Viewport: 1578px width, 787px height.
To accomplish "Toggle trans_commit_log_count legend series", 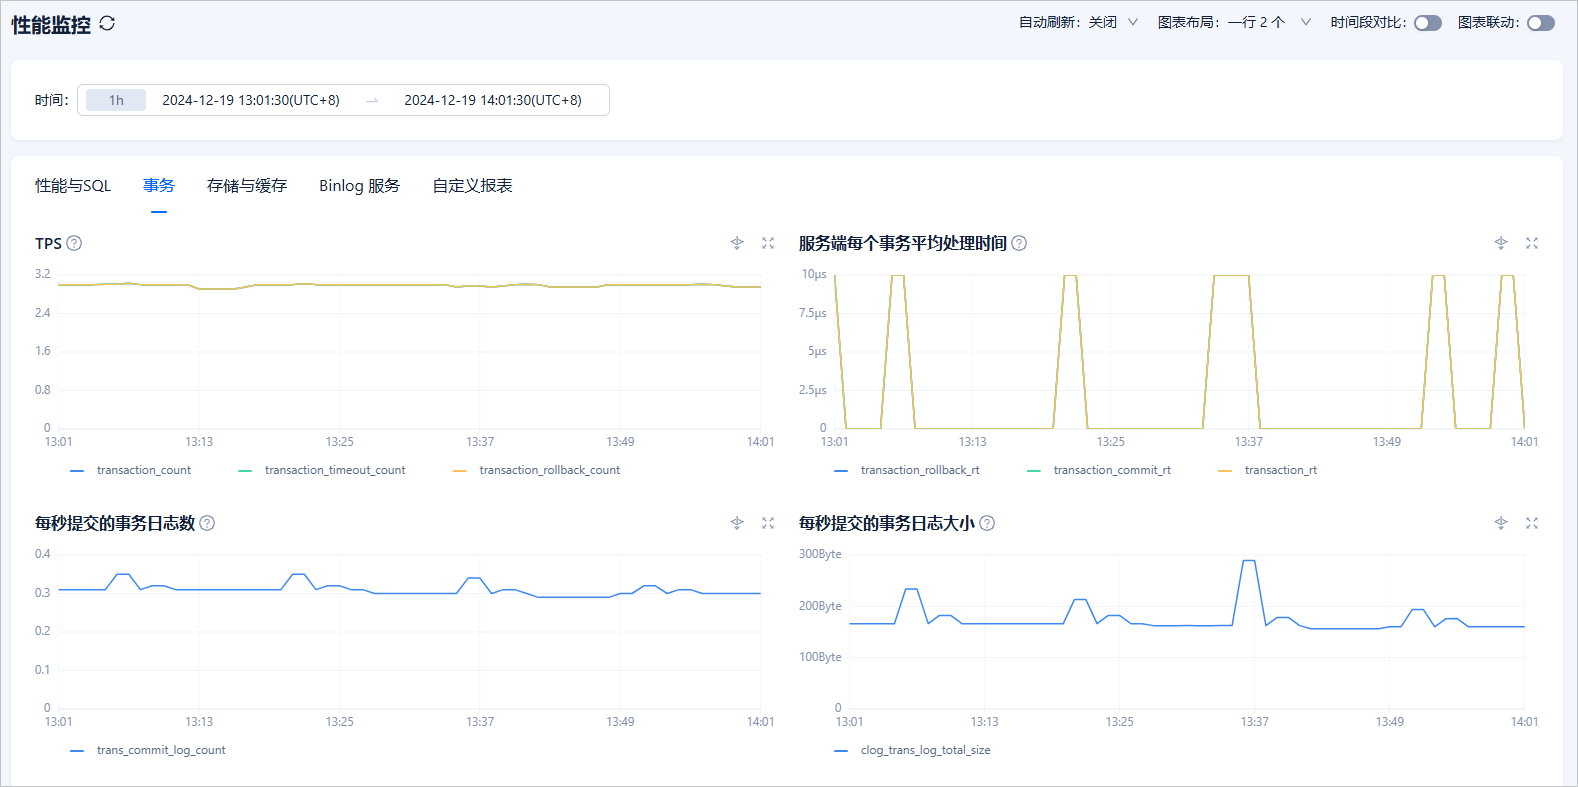I will click(148, 750).
